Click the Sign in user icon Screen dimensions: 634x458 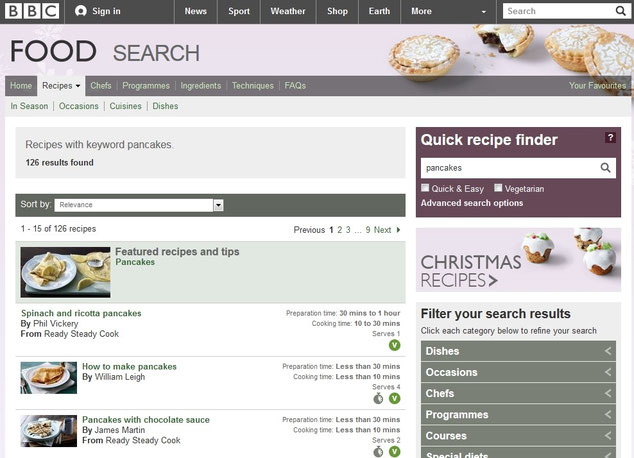pyautogui.click(x=81, y=11)
